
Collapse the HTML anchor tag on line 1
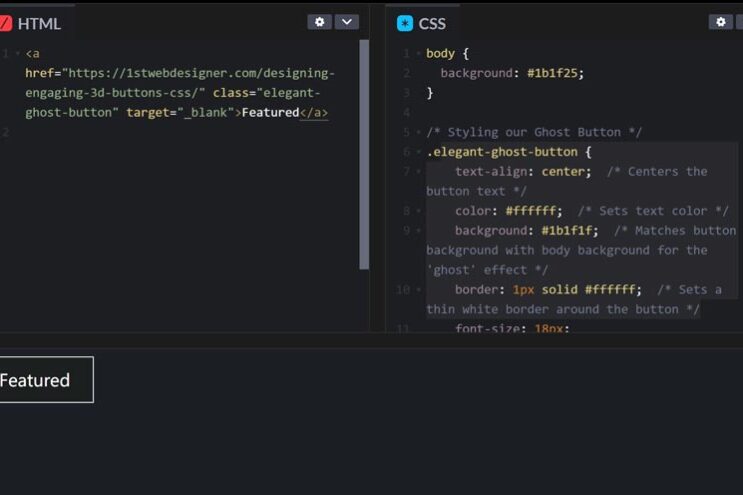[18, 53]
